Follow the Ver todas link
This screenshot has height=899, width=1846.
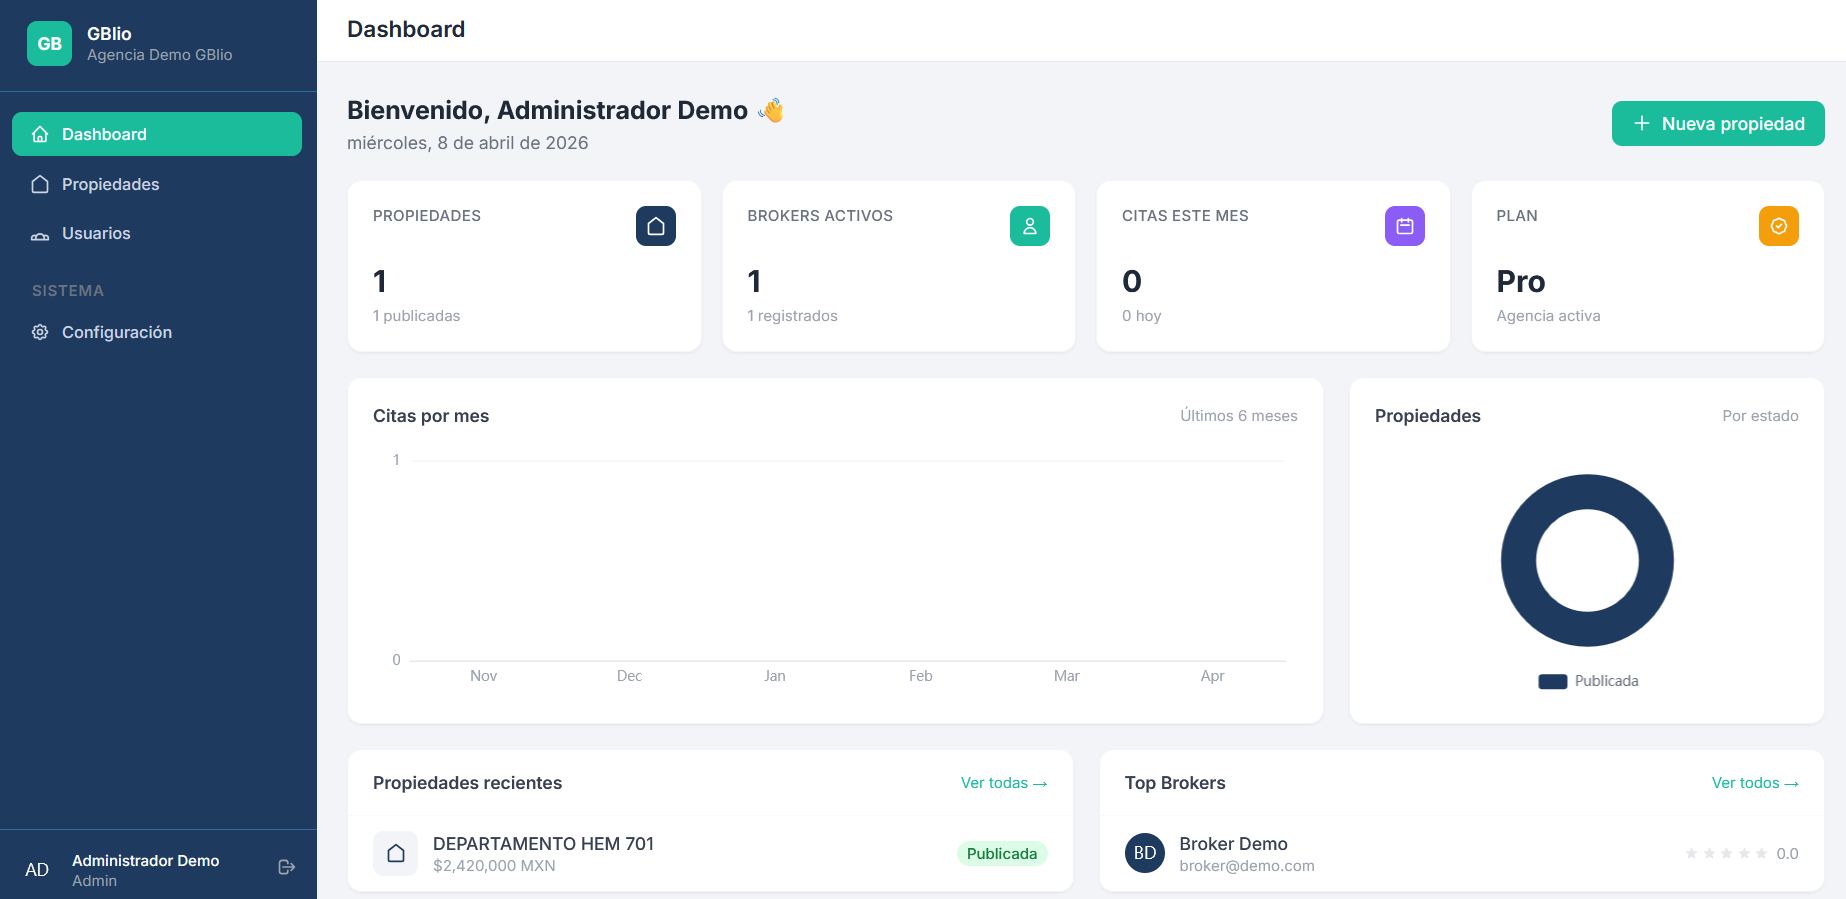[1003, 783]
